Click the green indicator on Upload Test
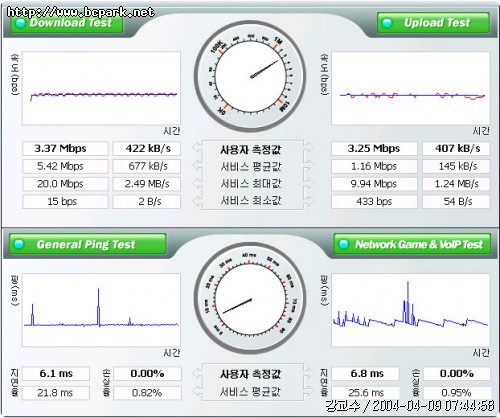This screenshot has height=418, width=500. pos(387,23)
